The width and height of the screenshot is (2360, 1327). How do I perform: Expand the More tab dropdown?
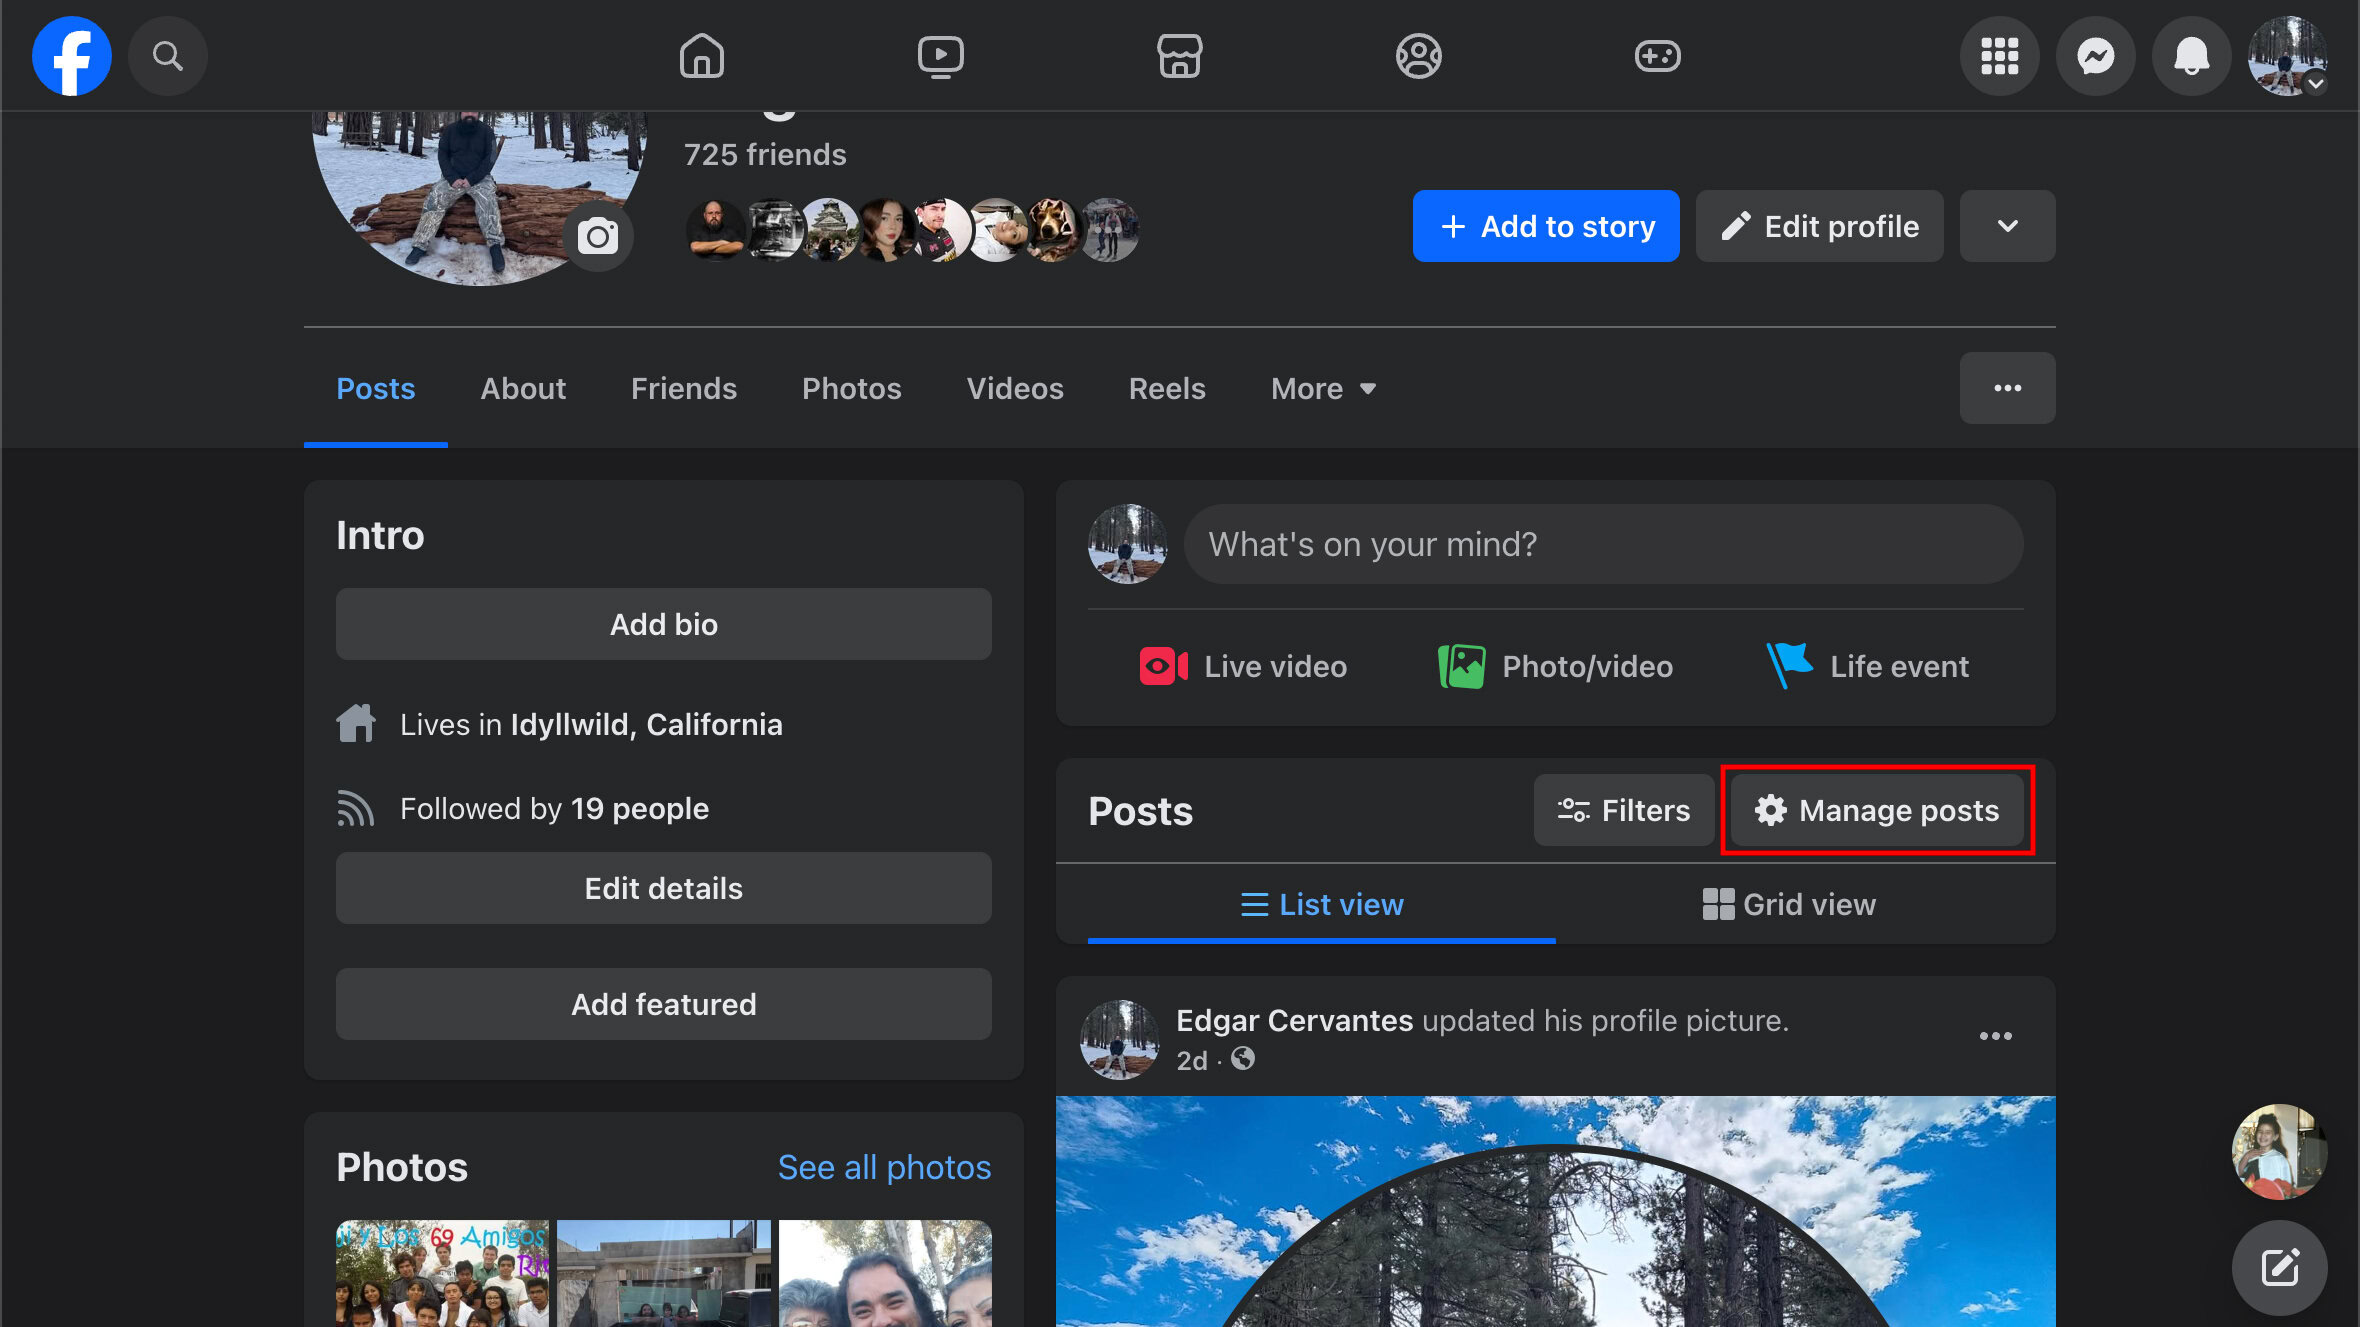1323,388
